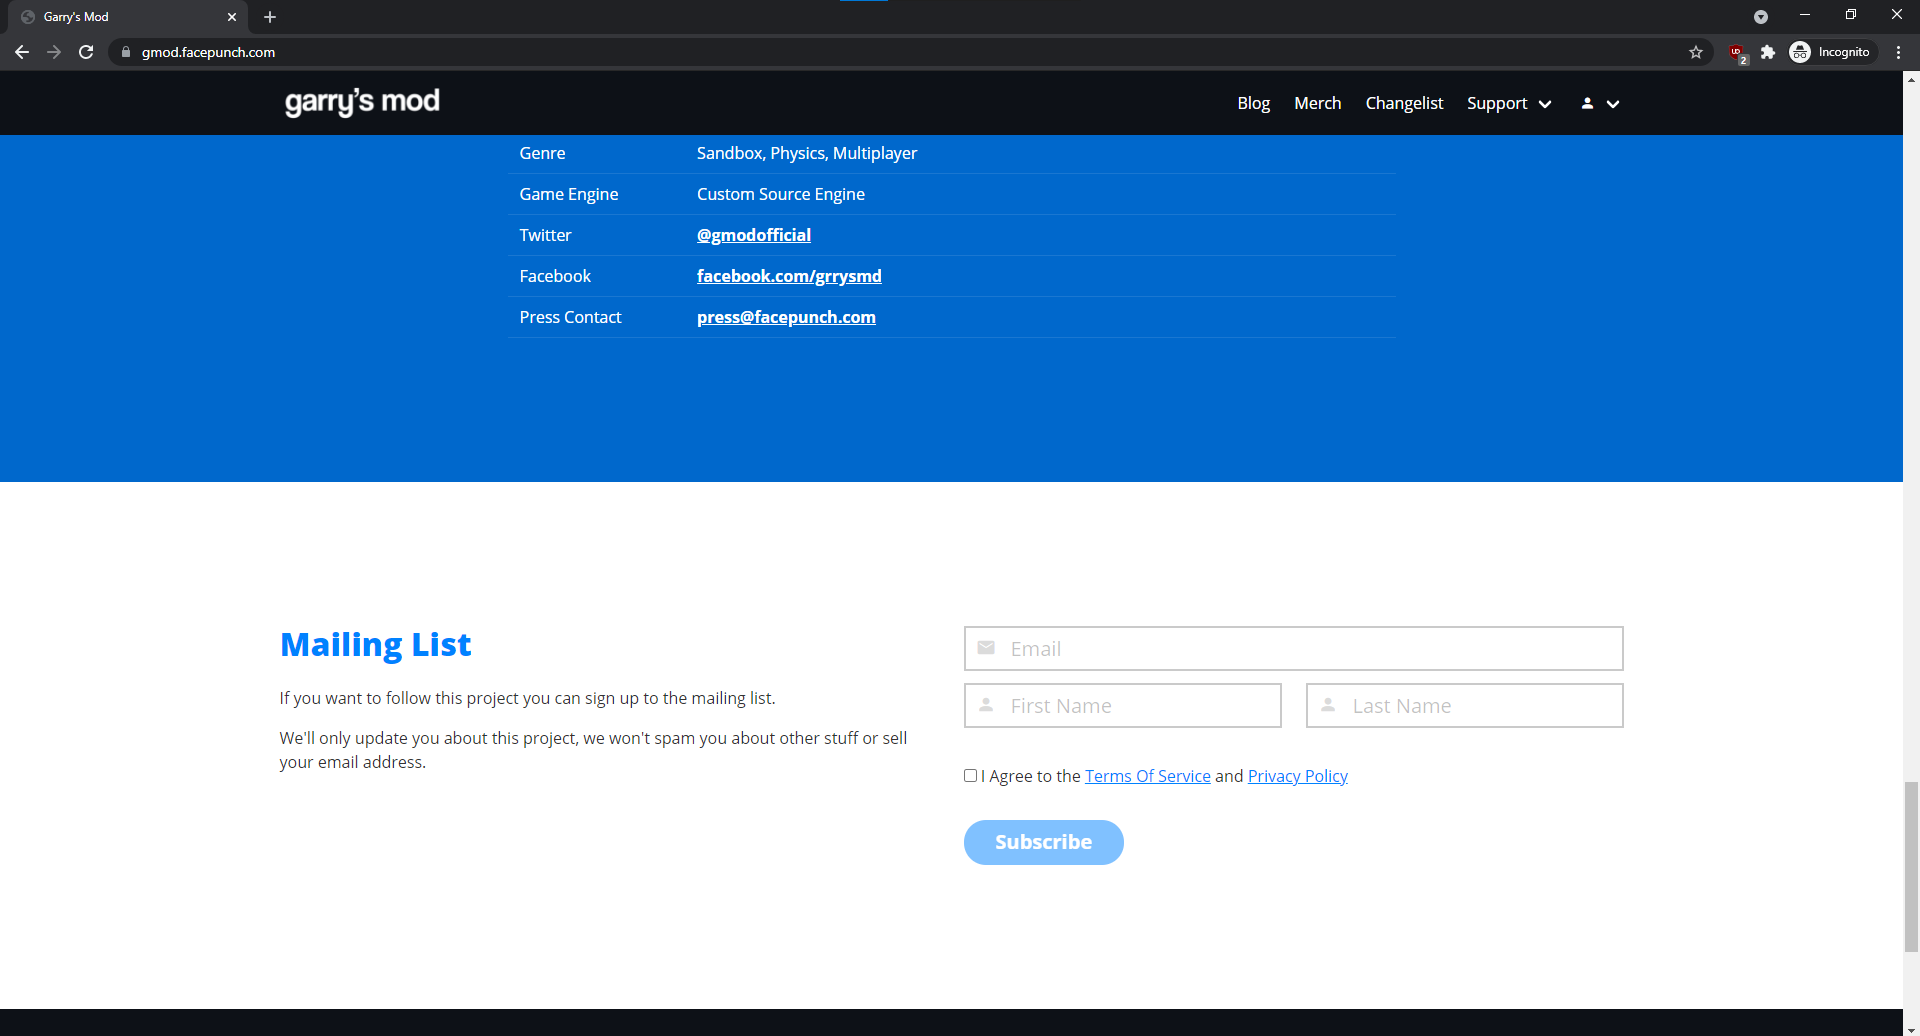Click the user account icon in navbar

[1587, 103]
